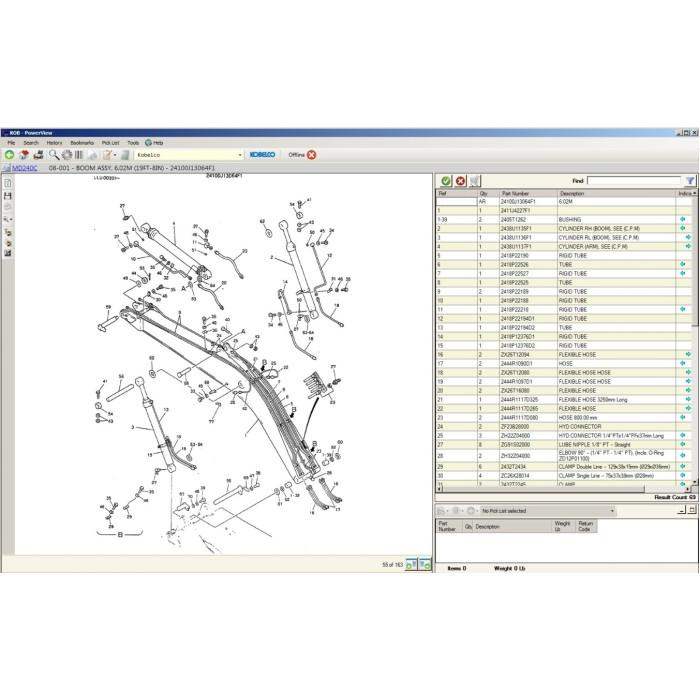Maximize the pick list panel
Viewport: 700px width, 700px height.
692,510
